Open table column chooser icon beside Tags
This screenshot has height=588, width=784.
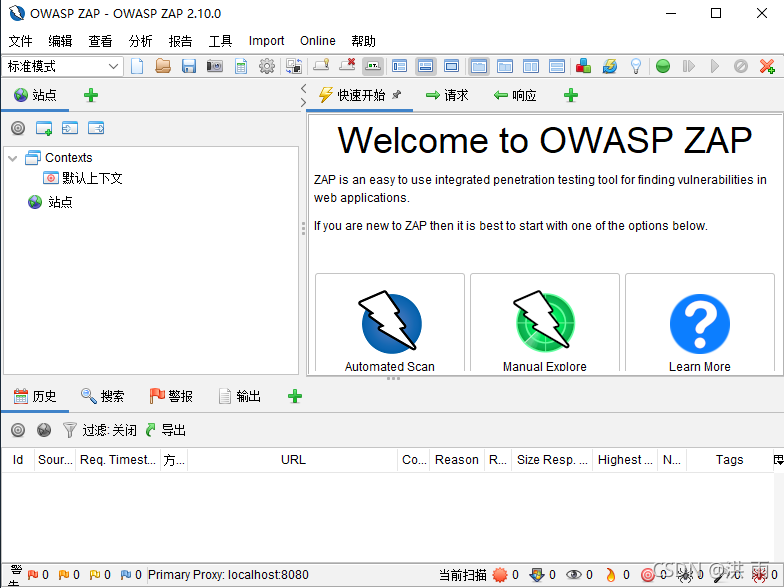click(778, 460)
